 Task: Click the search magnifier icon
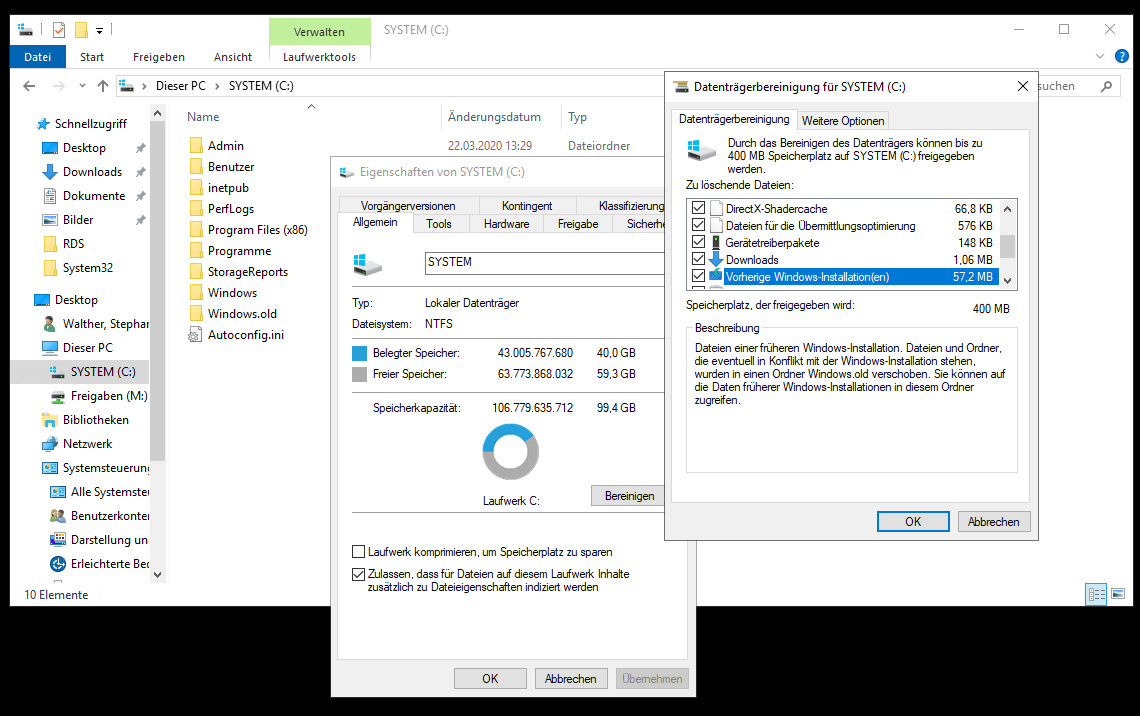1107,86
